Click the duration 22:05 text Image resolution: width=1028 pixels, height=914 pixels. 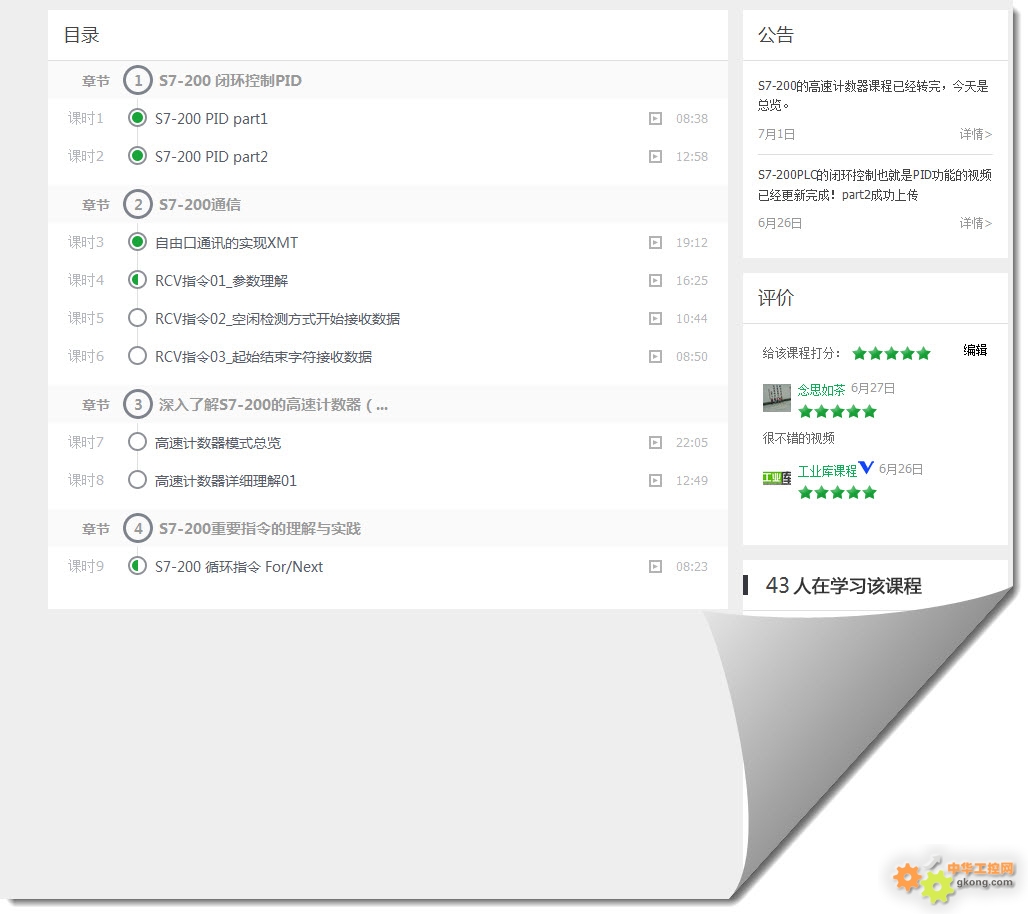692,443
